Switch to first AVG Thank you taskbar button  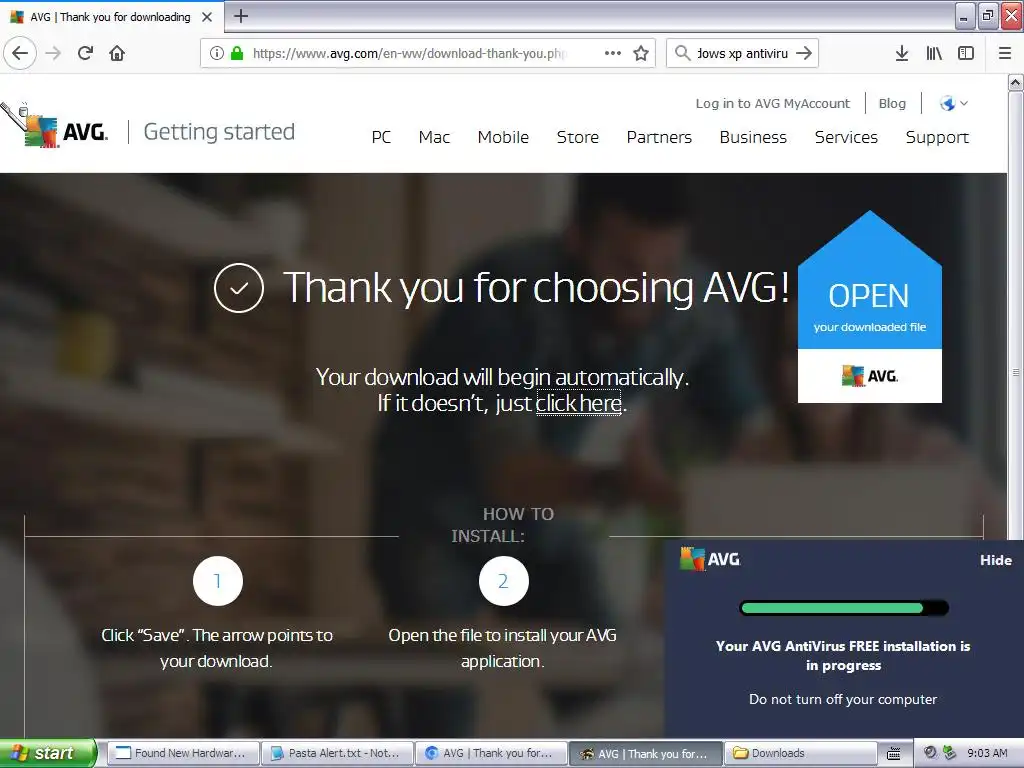(491, 753)
